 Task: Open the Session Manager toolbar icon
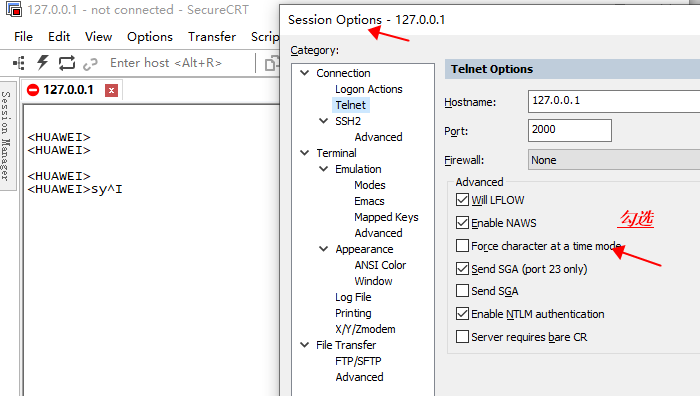[19, 63]
